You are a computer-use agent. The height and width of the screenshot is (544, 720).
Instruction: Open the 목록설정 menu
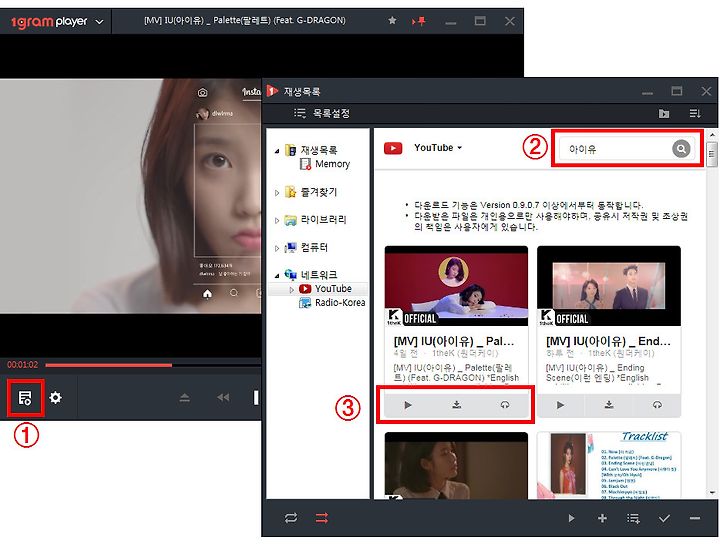click(322, 113)
